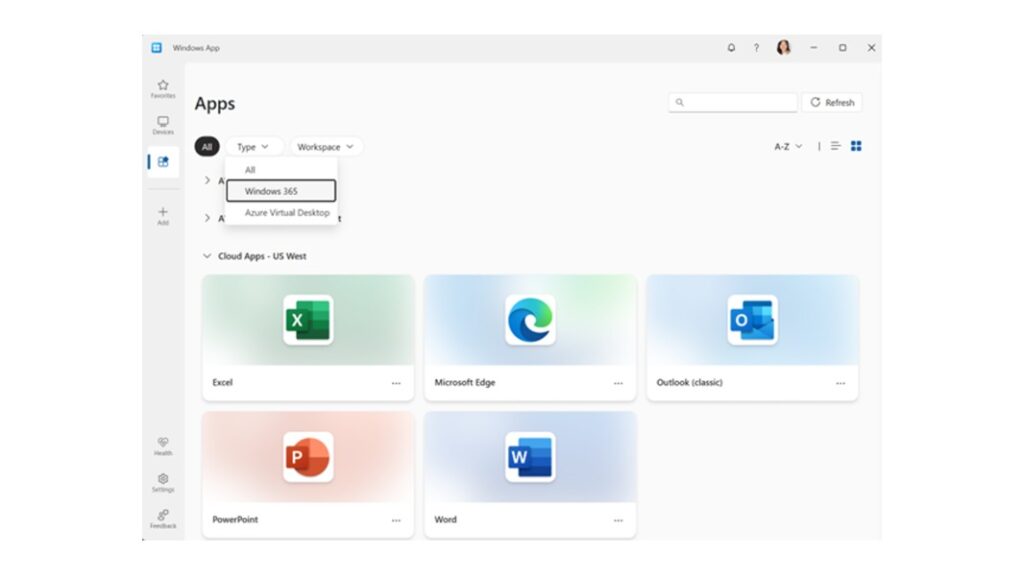Click the Apps page heading
Image resolution: width=1024 pixels, height=576 pixels.
tap(215, 104)
